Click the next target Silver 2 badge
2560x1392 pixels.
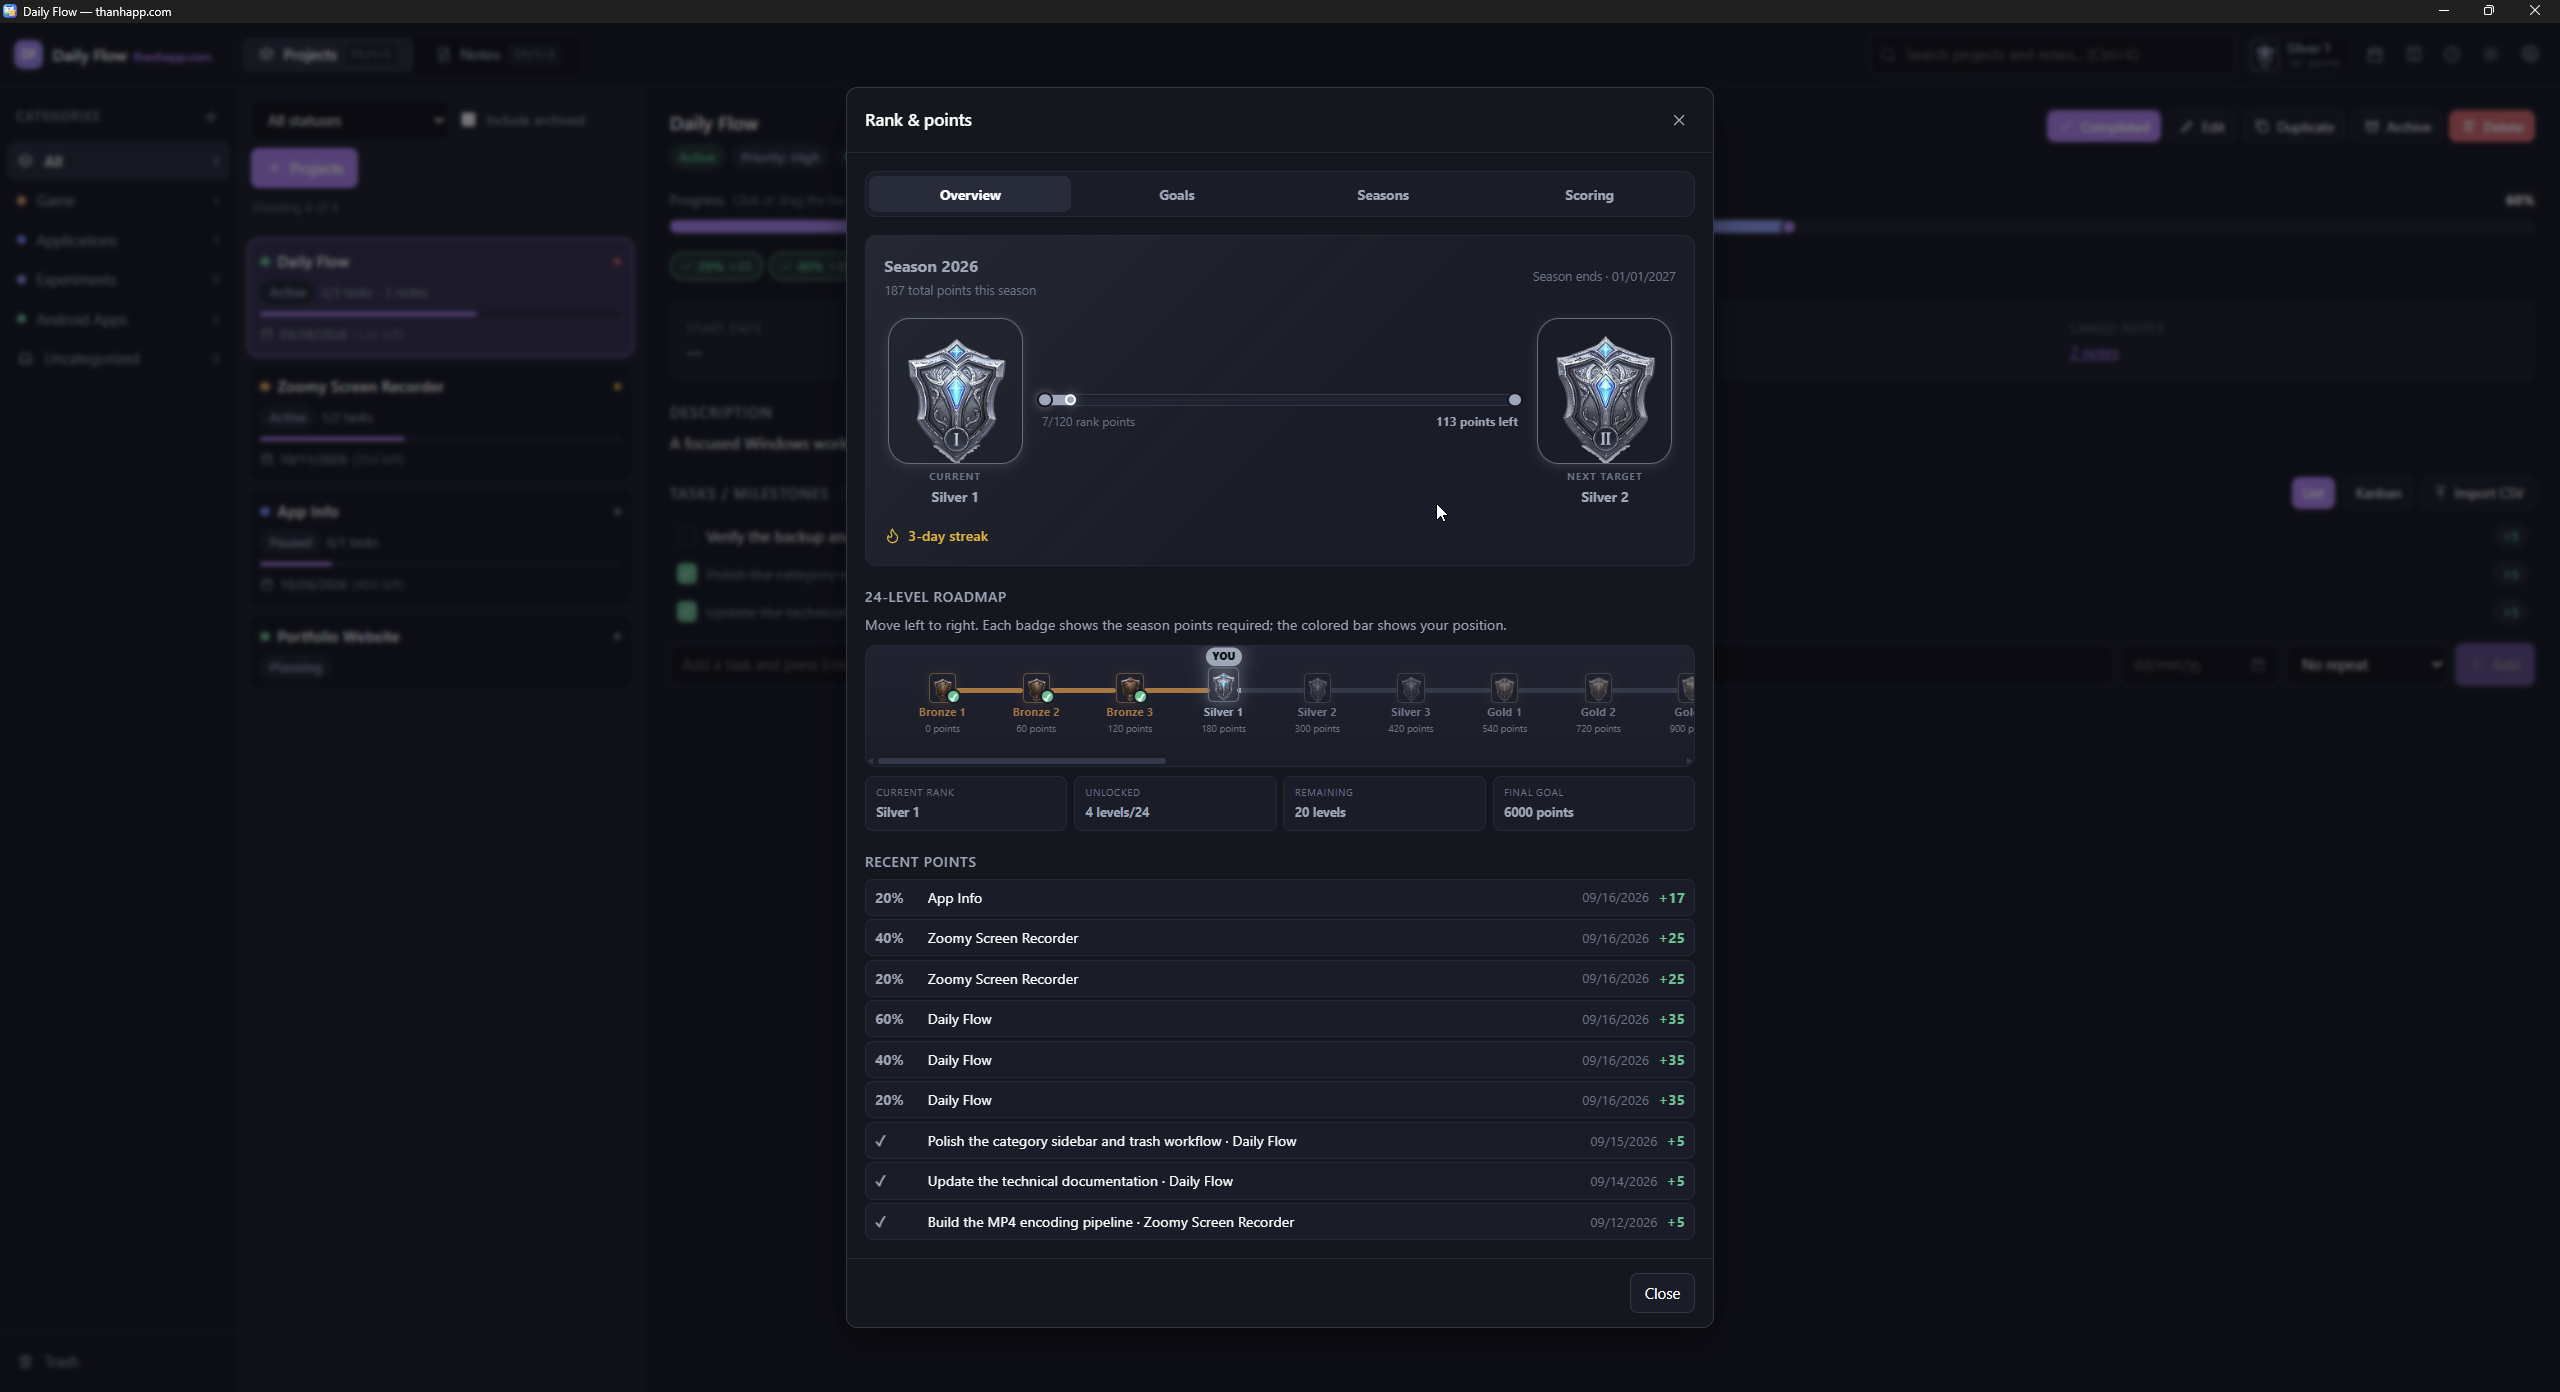pos(1604,391)
